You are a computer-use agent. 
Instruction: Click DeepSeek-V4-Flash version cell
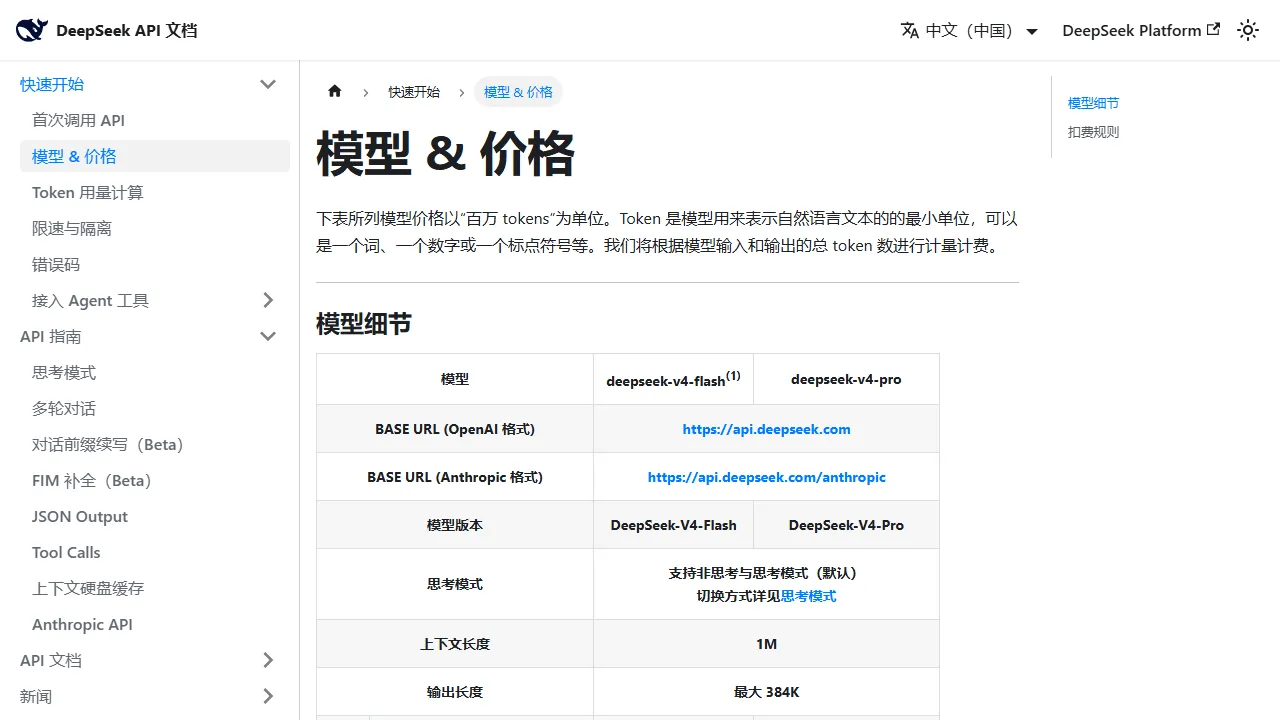(x=673, y=525)
